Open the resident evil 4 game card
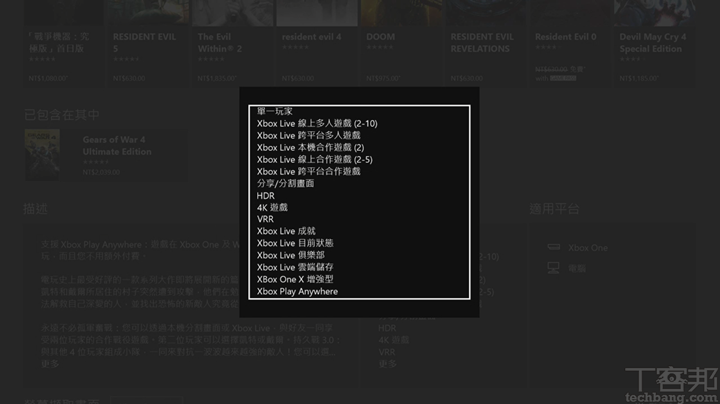This screenshot has height=404, width=720. pos(316,42)
